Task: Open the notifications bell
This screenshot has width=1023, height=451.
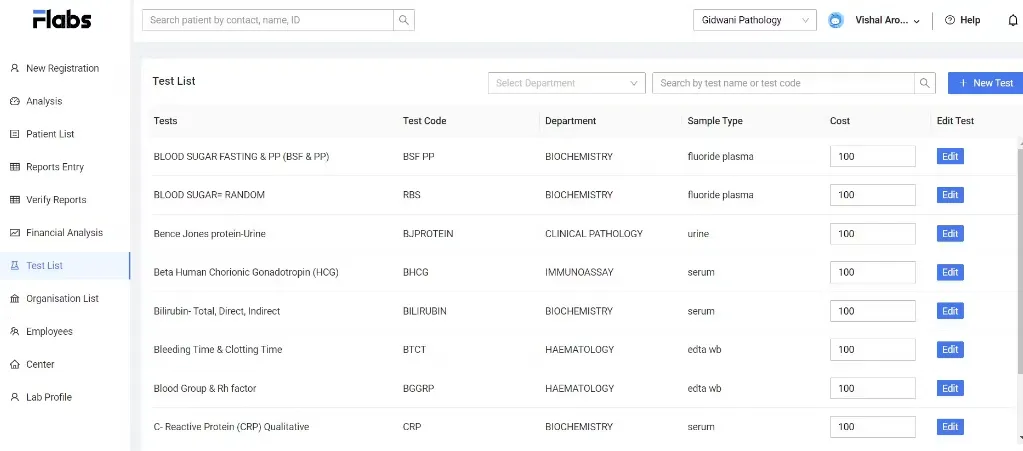Action: click(1013, 20)
